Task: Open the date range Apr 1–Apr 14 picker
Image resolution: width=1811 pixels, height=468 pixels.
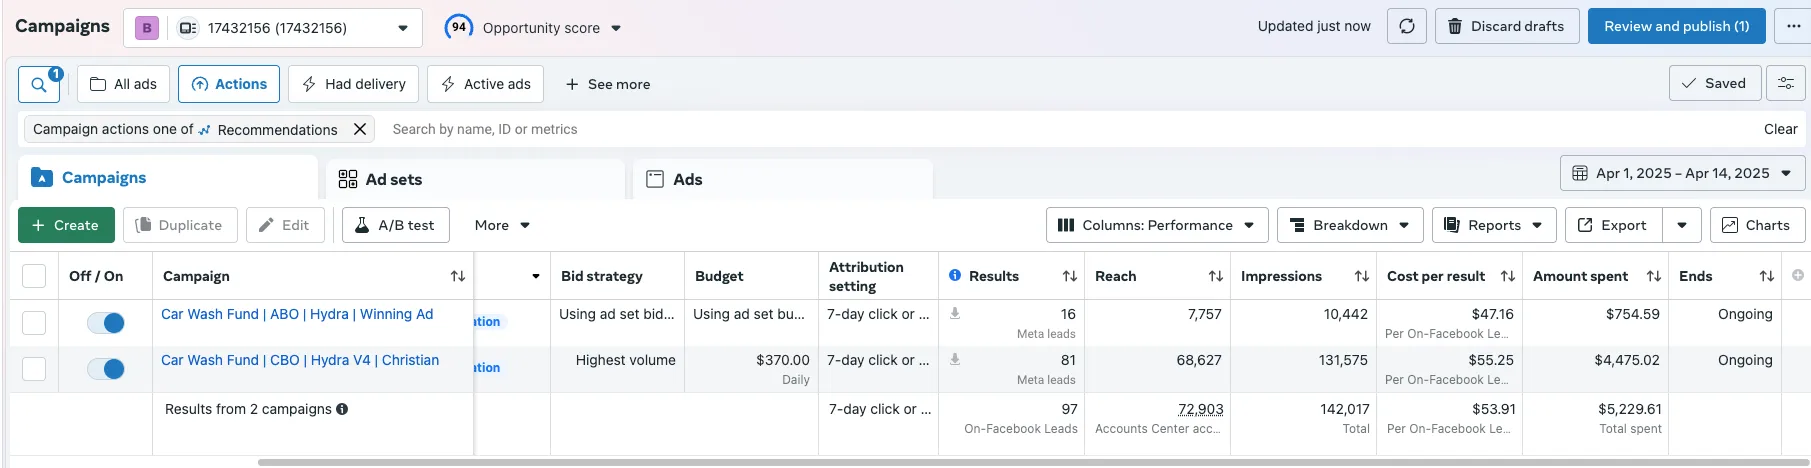Action: point(1683,173)
